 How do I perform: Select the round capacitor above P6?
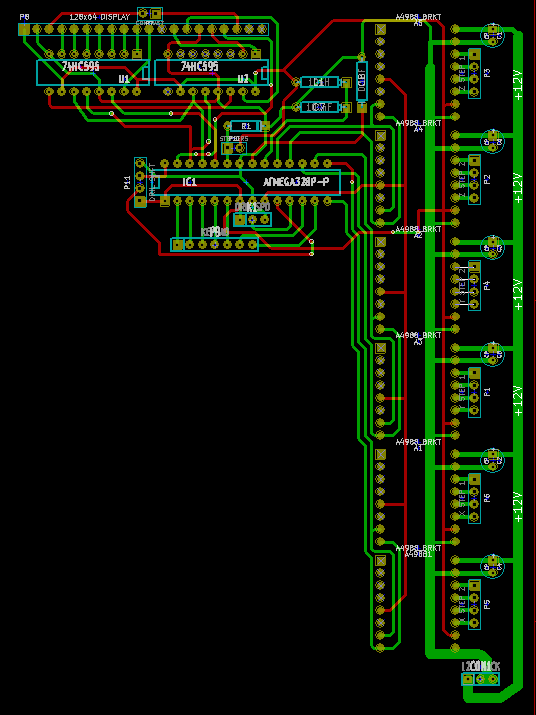[493, 461]
